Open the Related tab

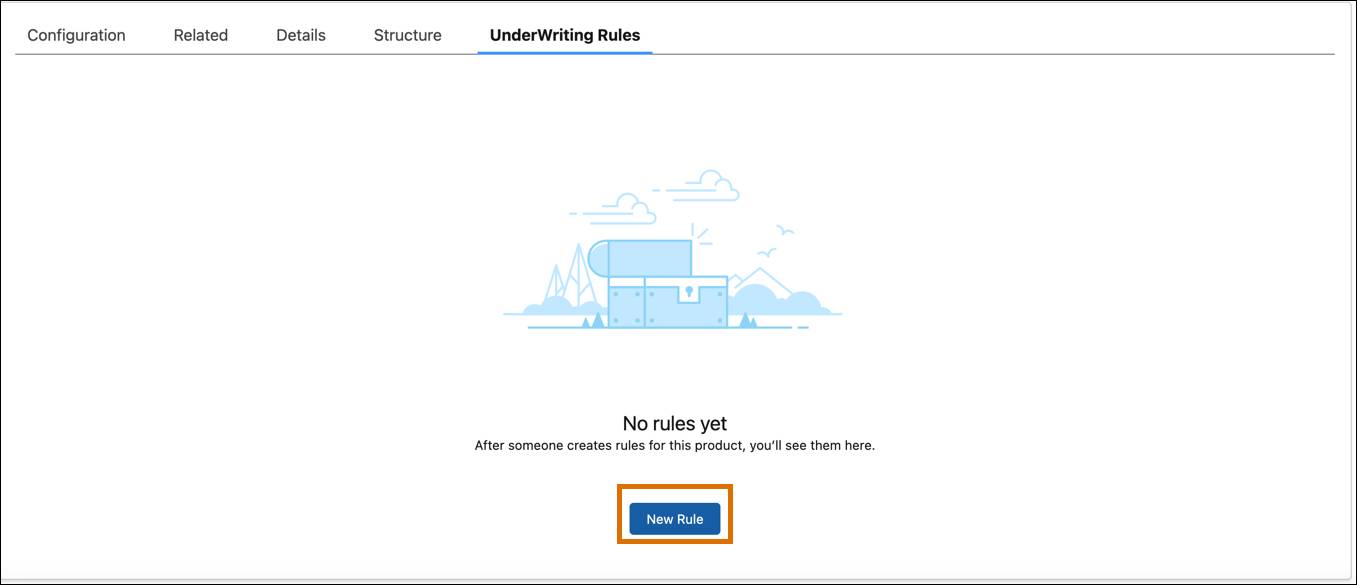(x=200, y=34)
